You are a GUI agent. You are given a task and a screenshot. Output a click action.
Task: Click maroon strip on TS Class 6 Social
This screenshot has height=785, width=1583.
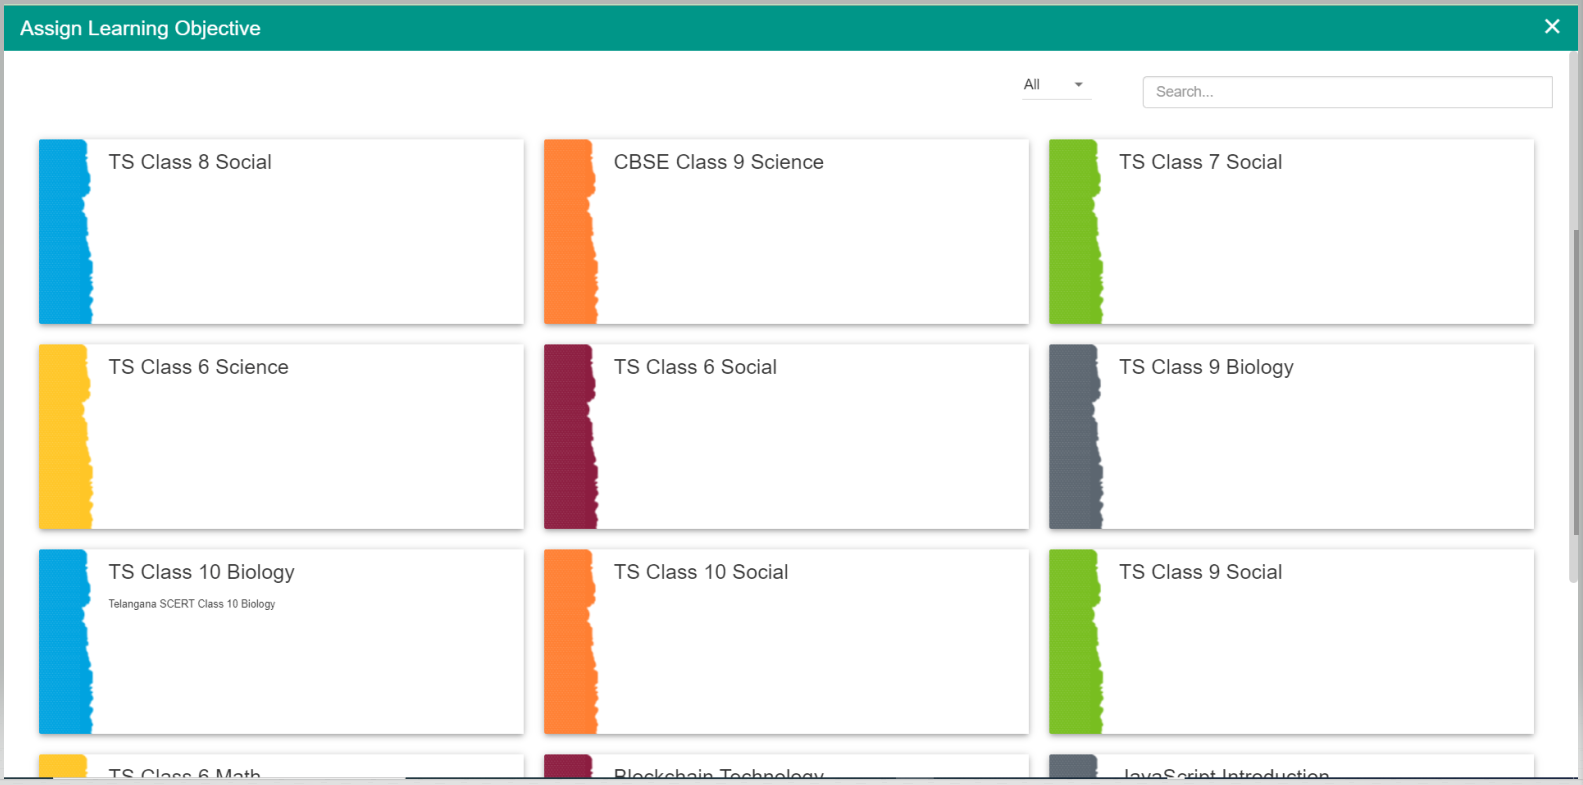569,437
